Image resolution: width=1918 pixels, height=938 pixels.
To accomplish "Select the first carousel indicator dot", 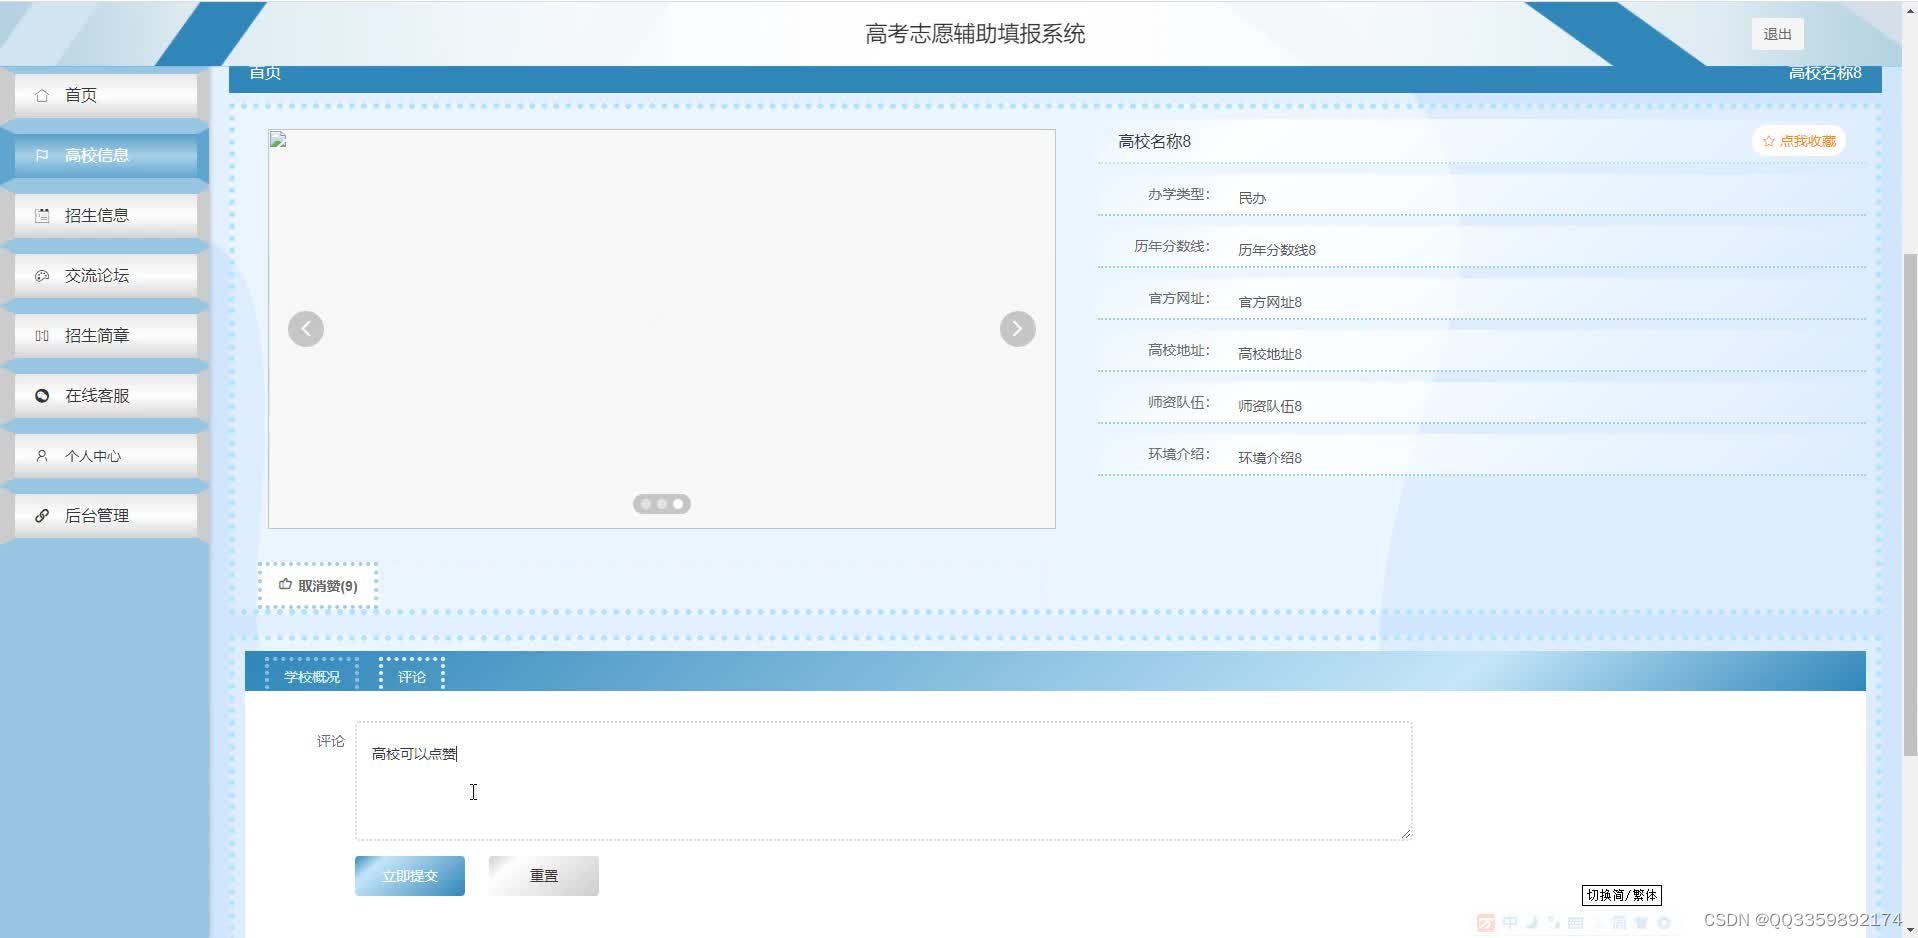I will [646, 504].
